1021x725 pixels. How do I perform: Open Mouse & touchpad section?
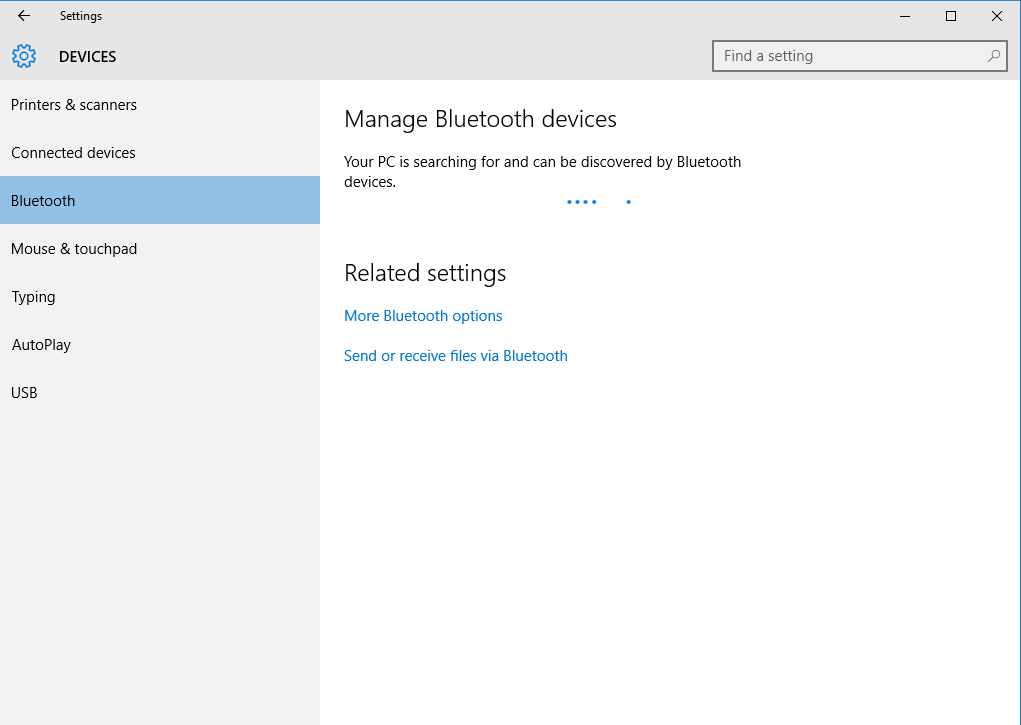coord(160,248)
